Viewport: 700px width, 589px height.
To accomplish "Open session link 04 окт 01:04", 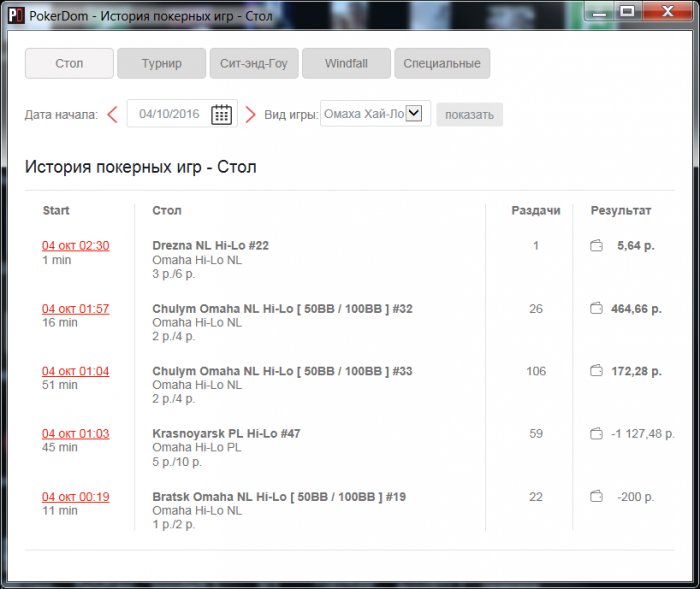I will coord(75,371).
